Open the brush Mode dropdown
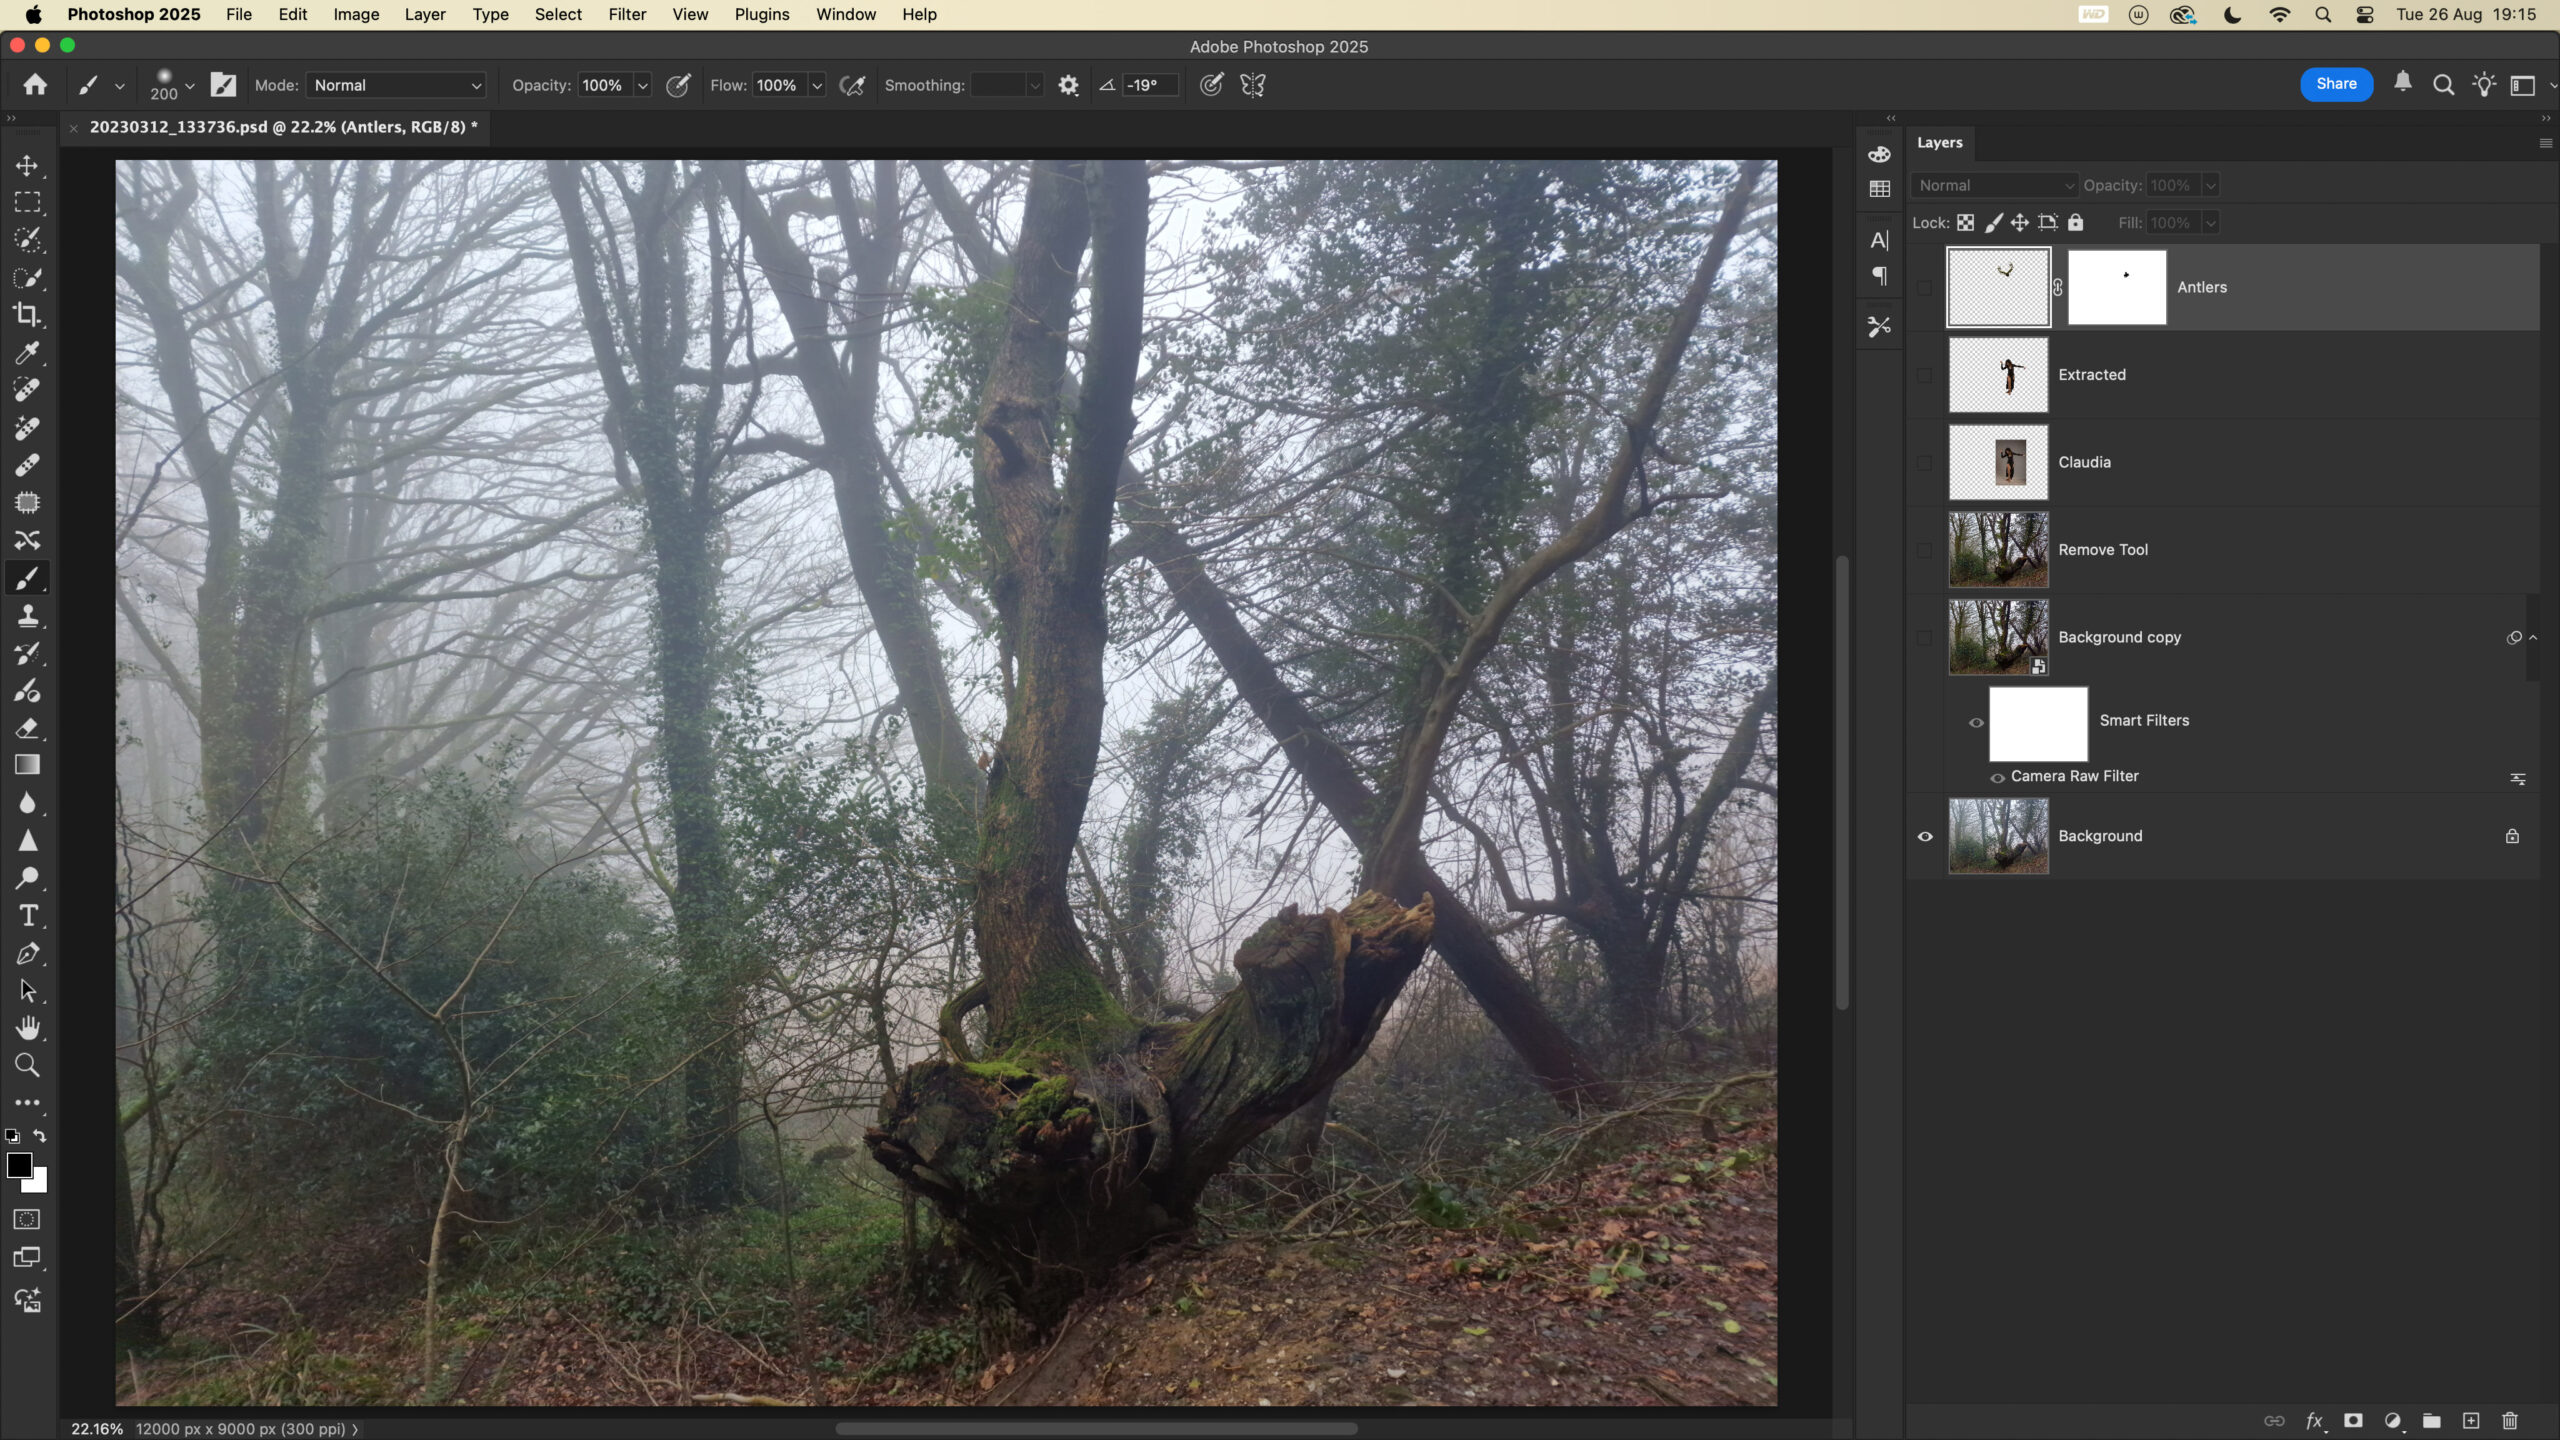 [396, 85]
